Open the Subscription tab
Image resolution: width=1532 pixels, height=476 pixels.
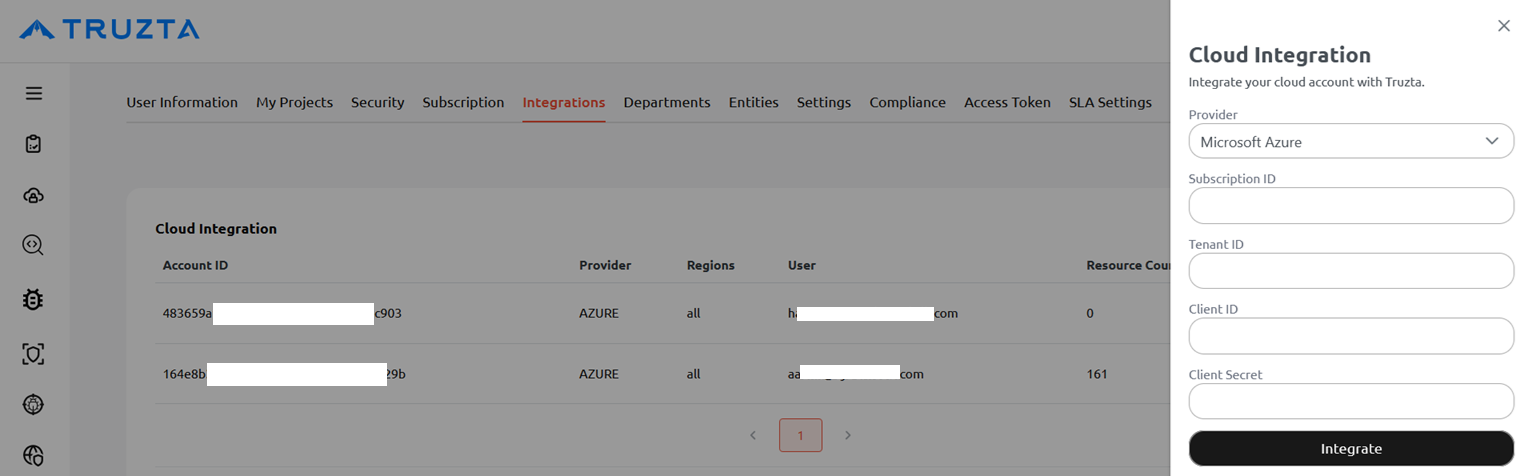(463, 102)
